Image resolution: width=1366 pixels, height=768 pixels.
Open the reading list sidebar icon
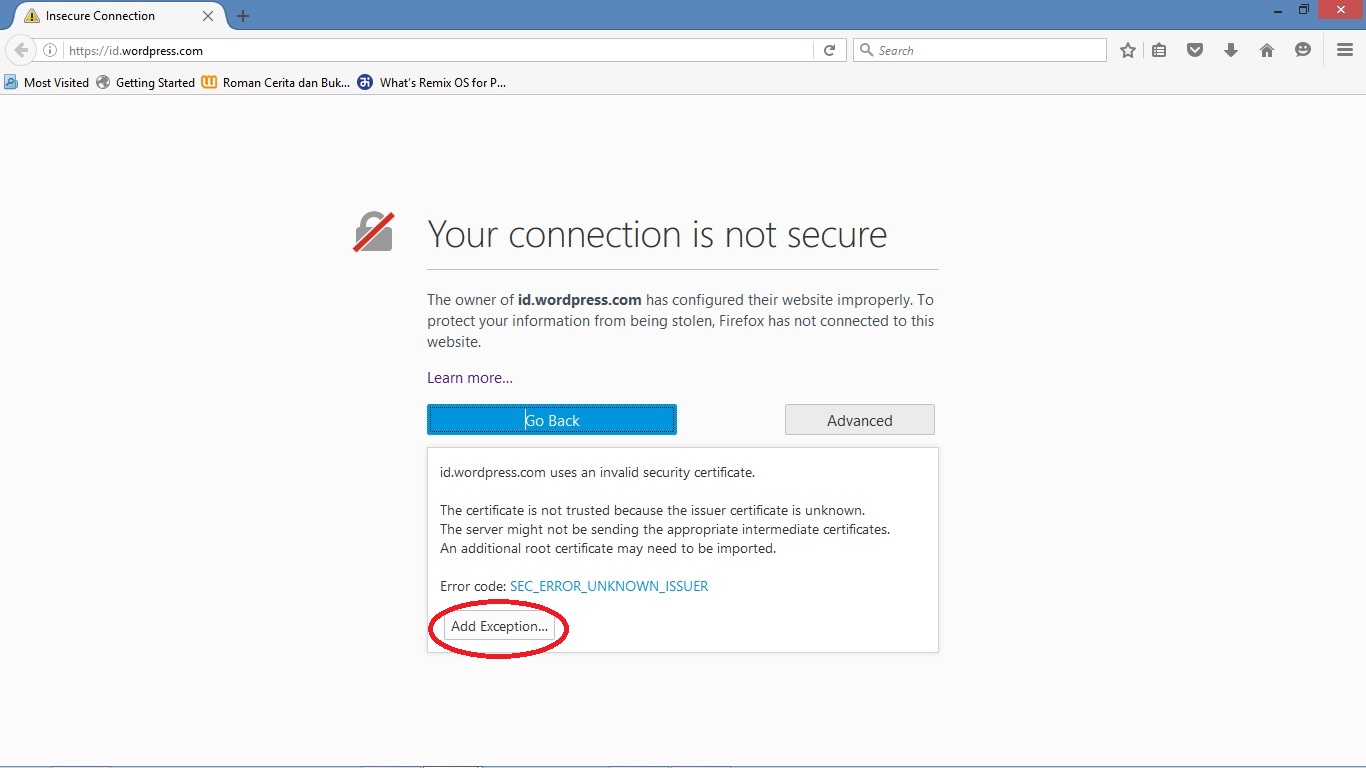(1159, 49)
